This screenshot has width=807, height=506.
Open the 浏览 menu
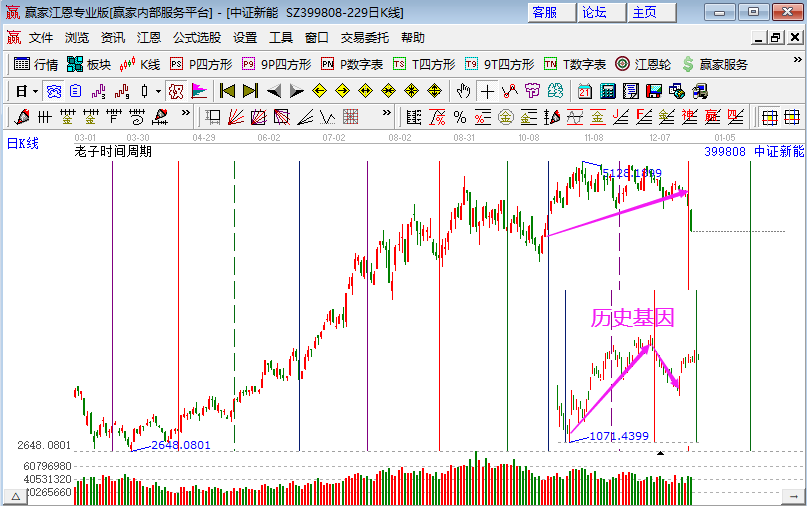point(77,38)
